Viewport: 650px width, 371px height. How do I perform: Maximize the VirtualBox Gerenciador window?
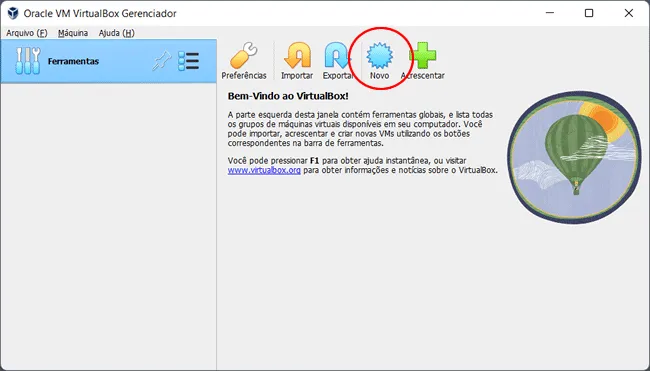589,13
